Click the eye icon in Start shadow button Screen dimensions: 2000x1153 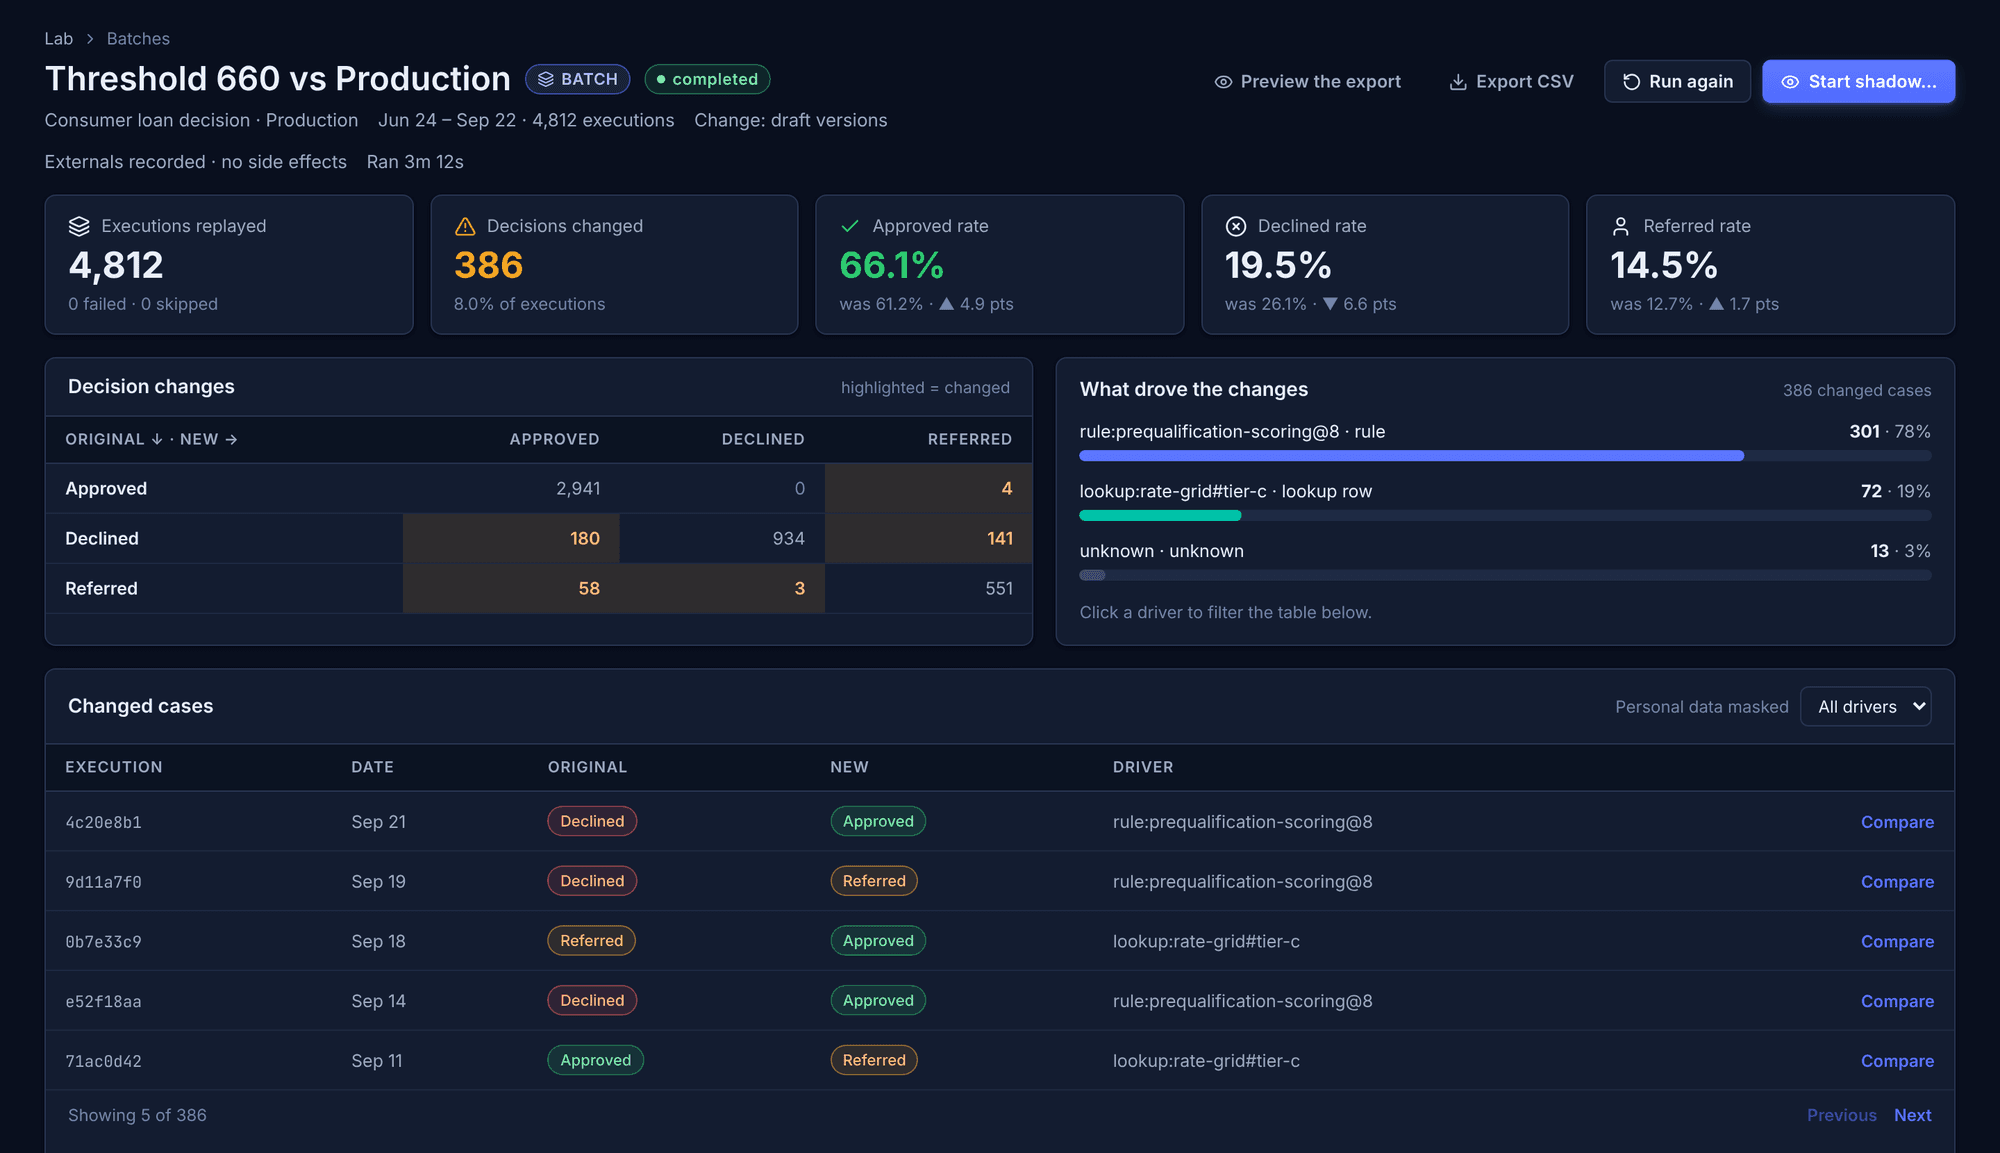click(1790, 82)
